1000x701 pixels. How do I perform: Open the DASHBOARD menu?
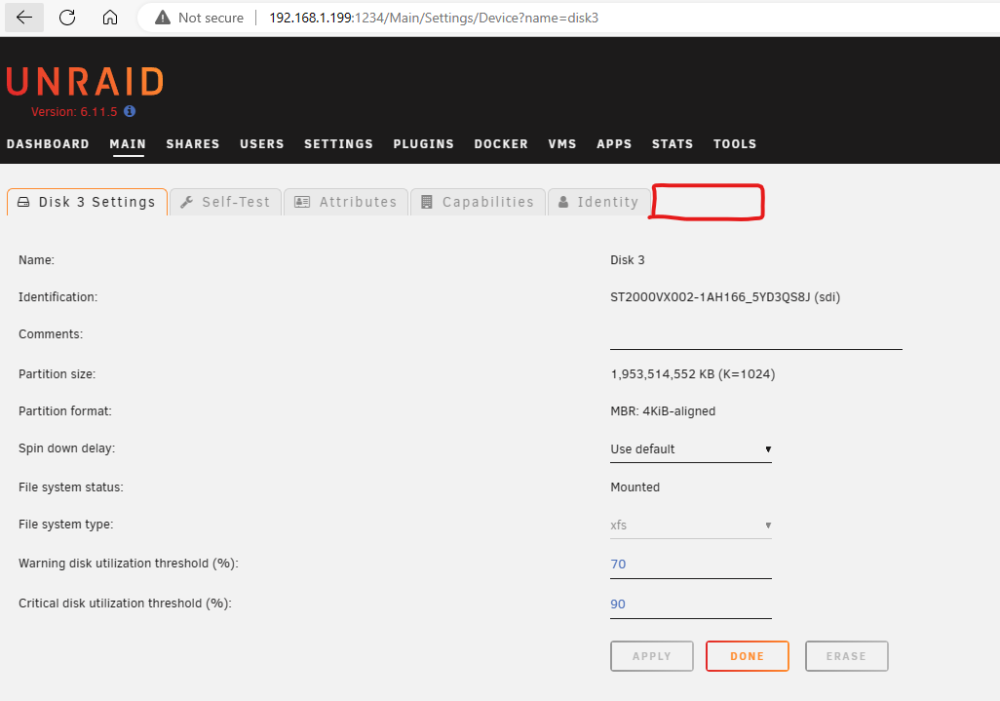pos(48,144)
